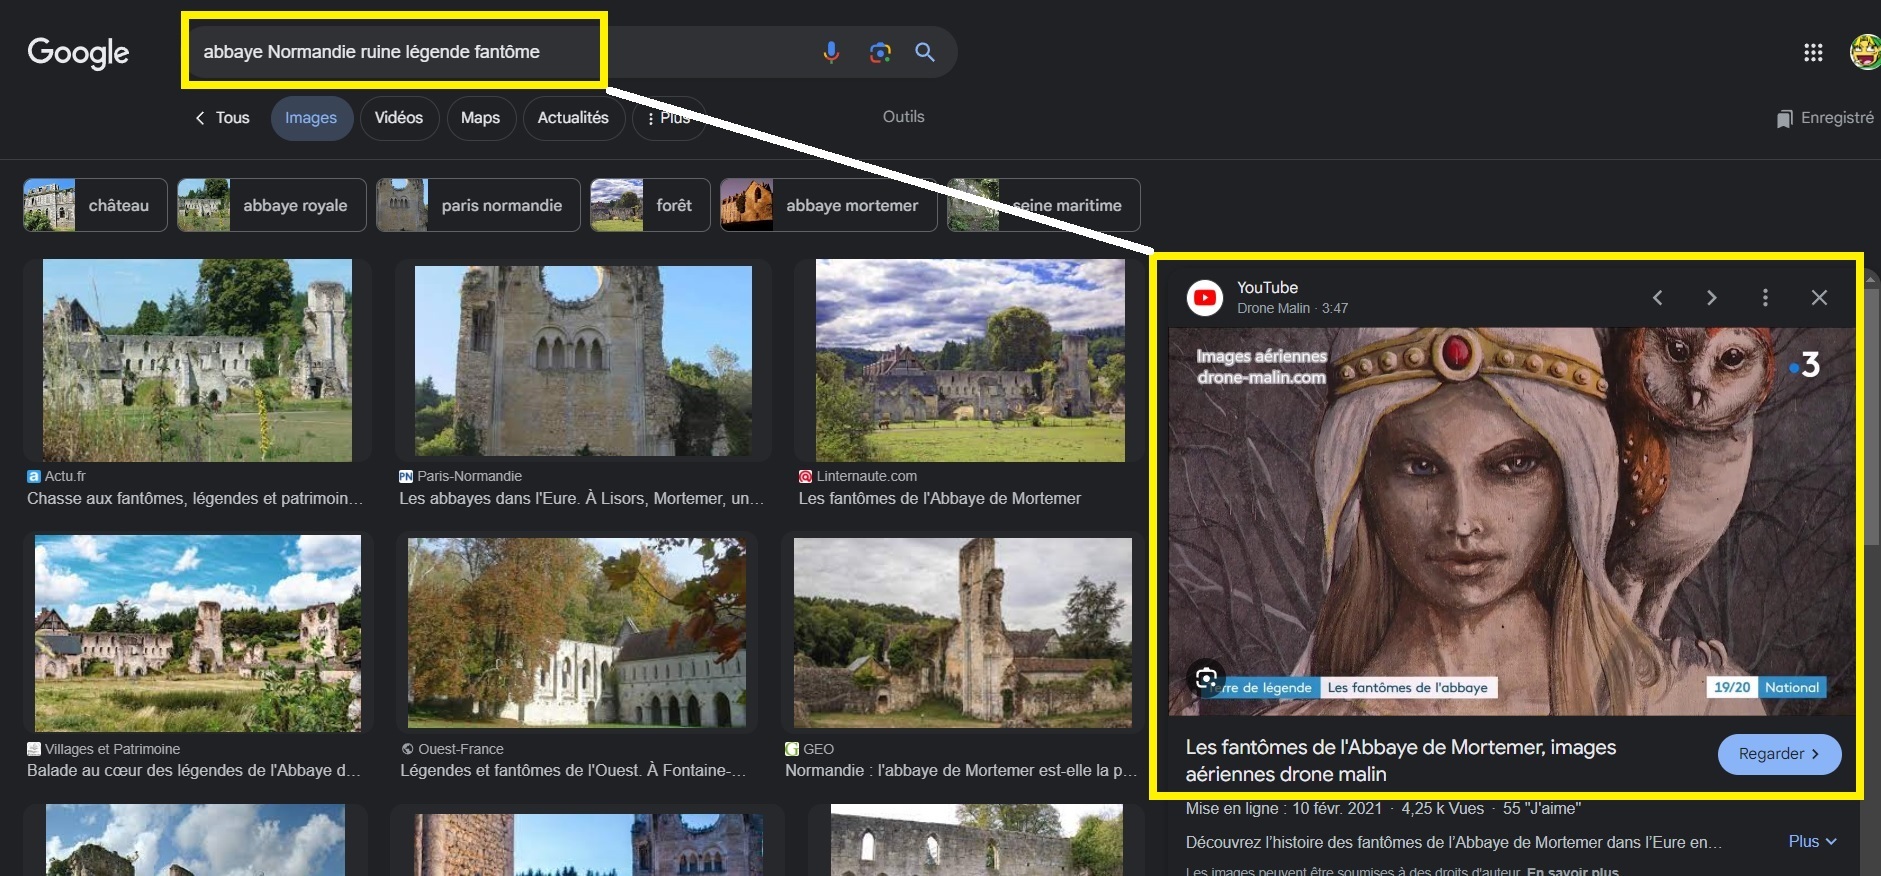
Task: Open link 'Légendes et fantômes de l'Ouest'
Action: [573, 770]
